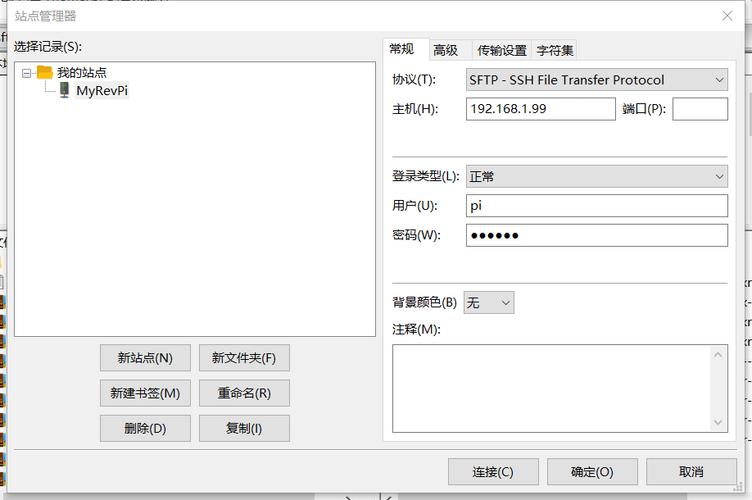Open the 高级 tab
This screenshot has width=752, height=500.
point(446,50)
